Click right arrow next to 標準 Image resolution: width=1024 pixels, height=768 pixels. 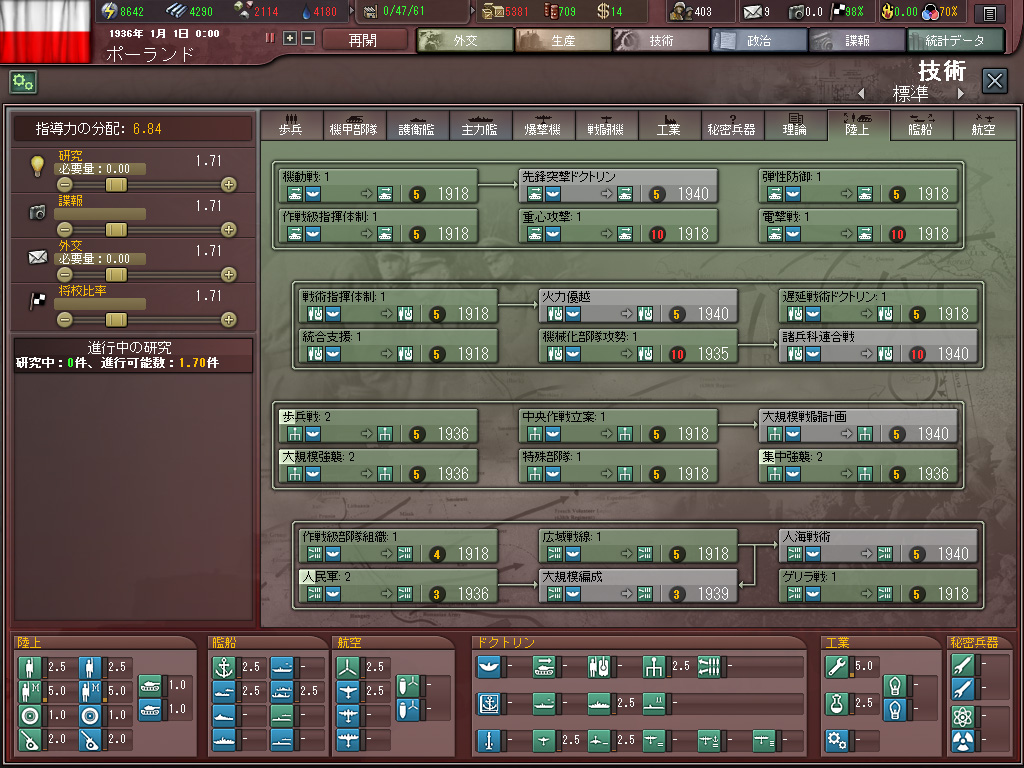[x=961, y=94]
